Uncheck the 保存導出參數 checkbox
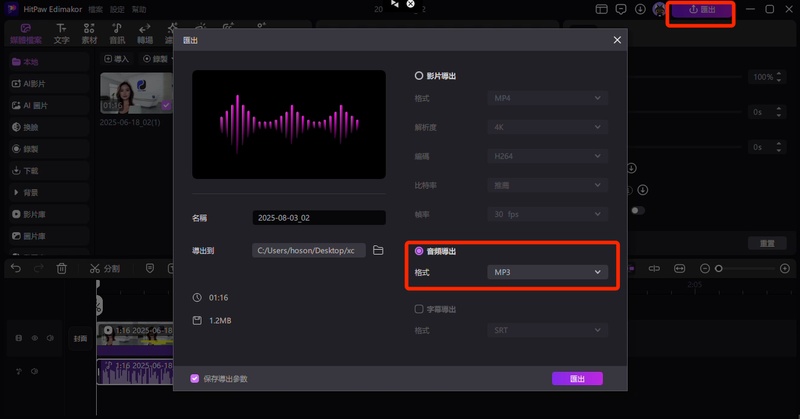 pyautogui.click(x=195, y=378)
